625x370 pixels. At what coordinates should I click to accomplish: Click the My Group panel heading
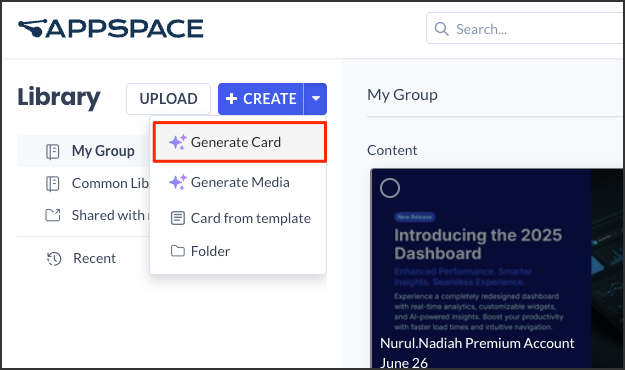(402, 95)
